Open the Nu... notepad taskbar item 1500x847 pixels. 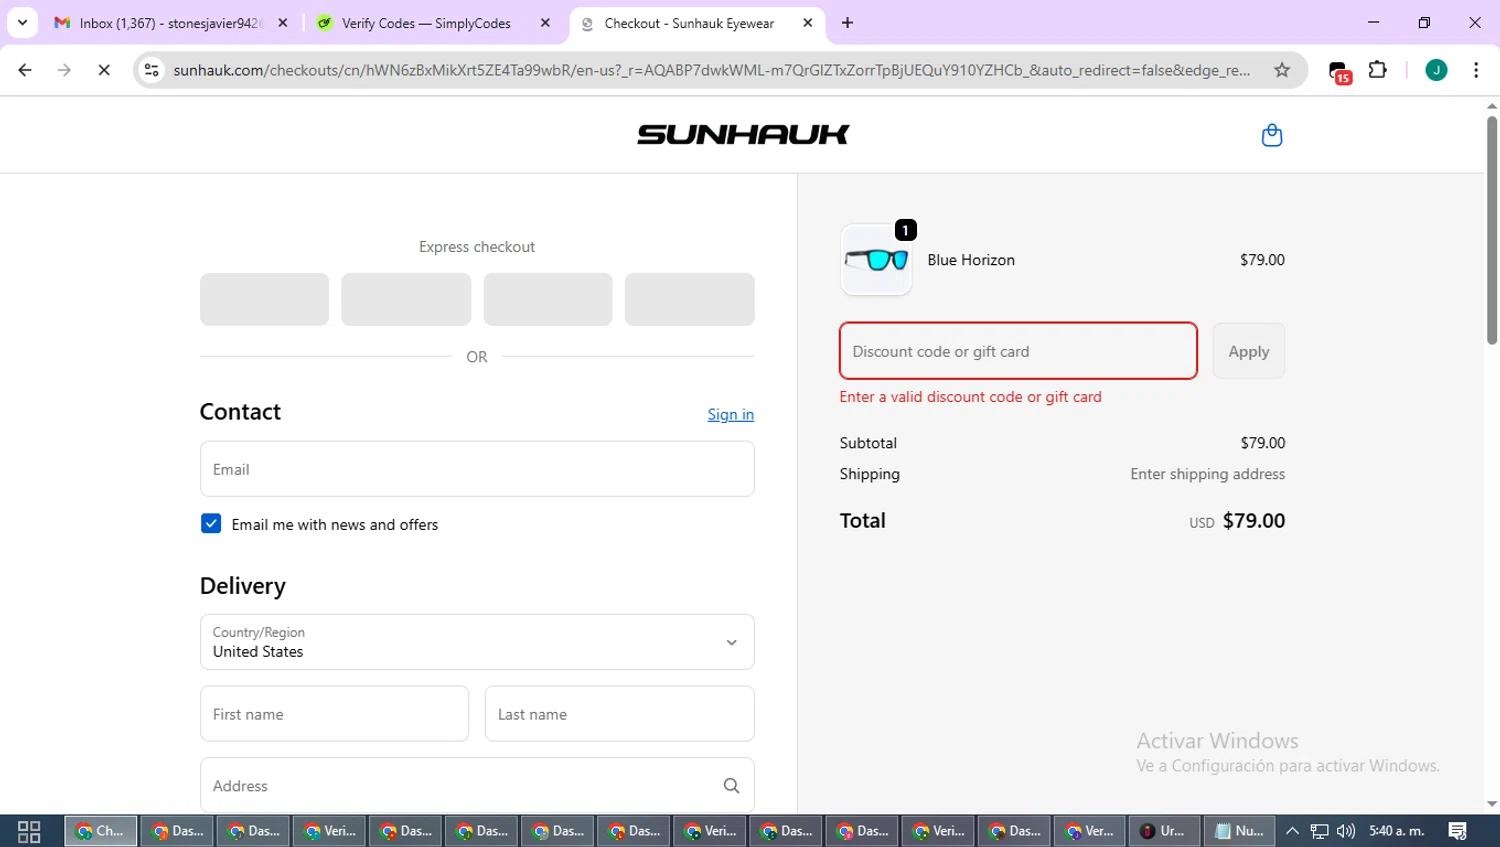coord(1240,831)
